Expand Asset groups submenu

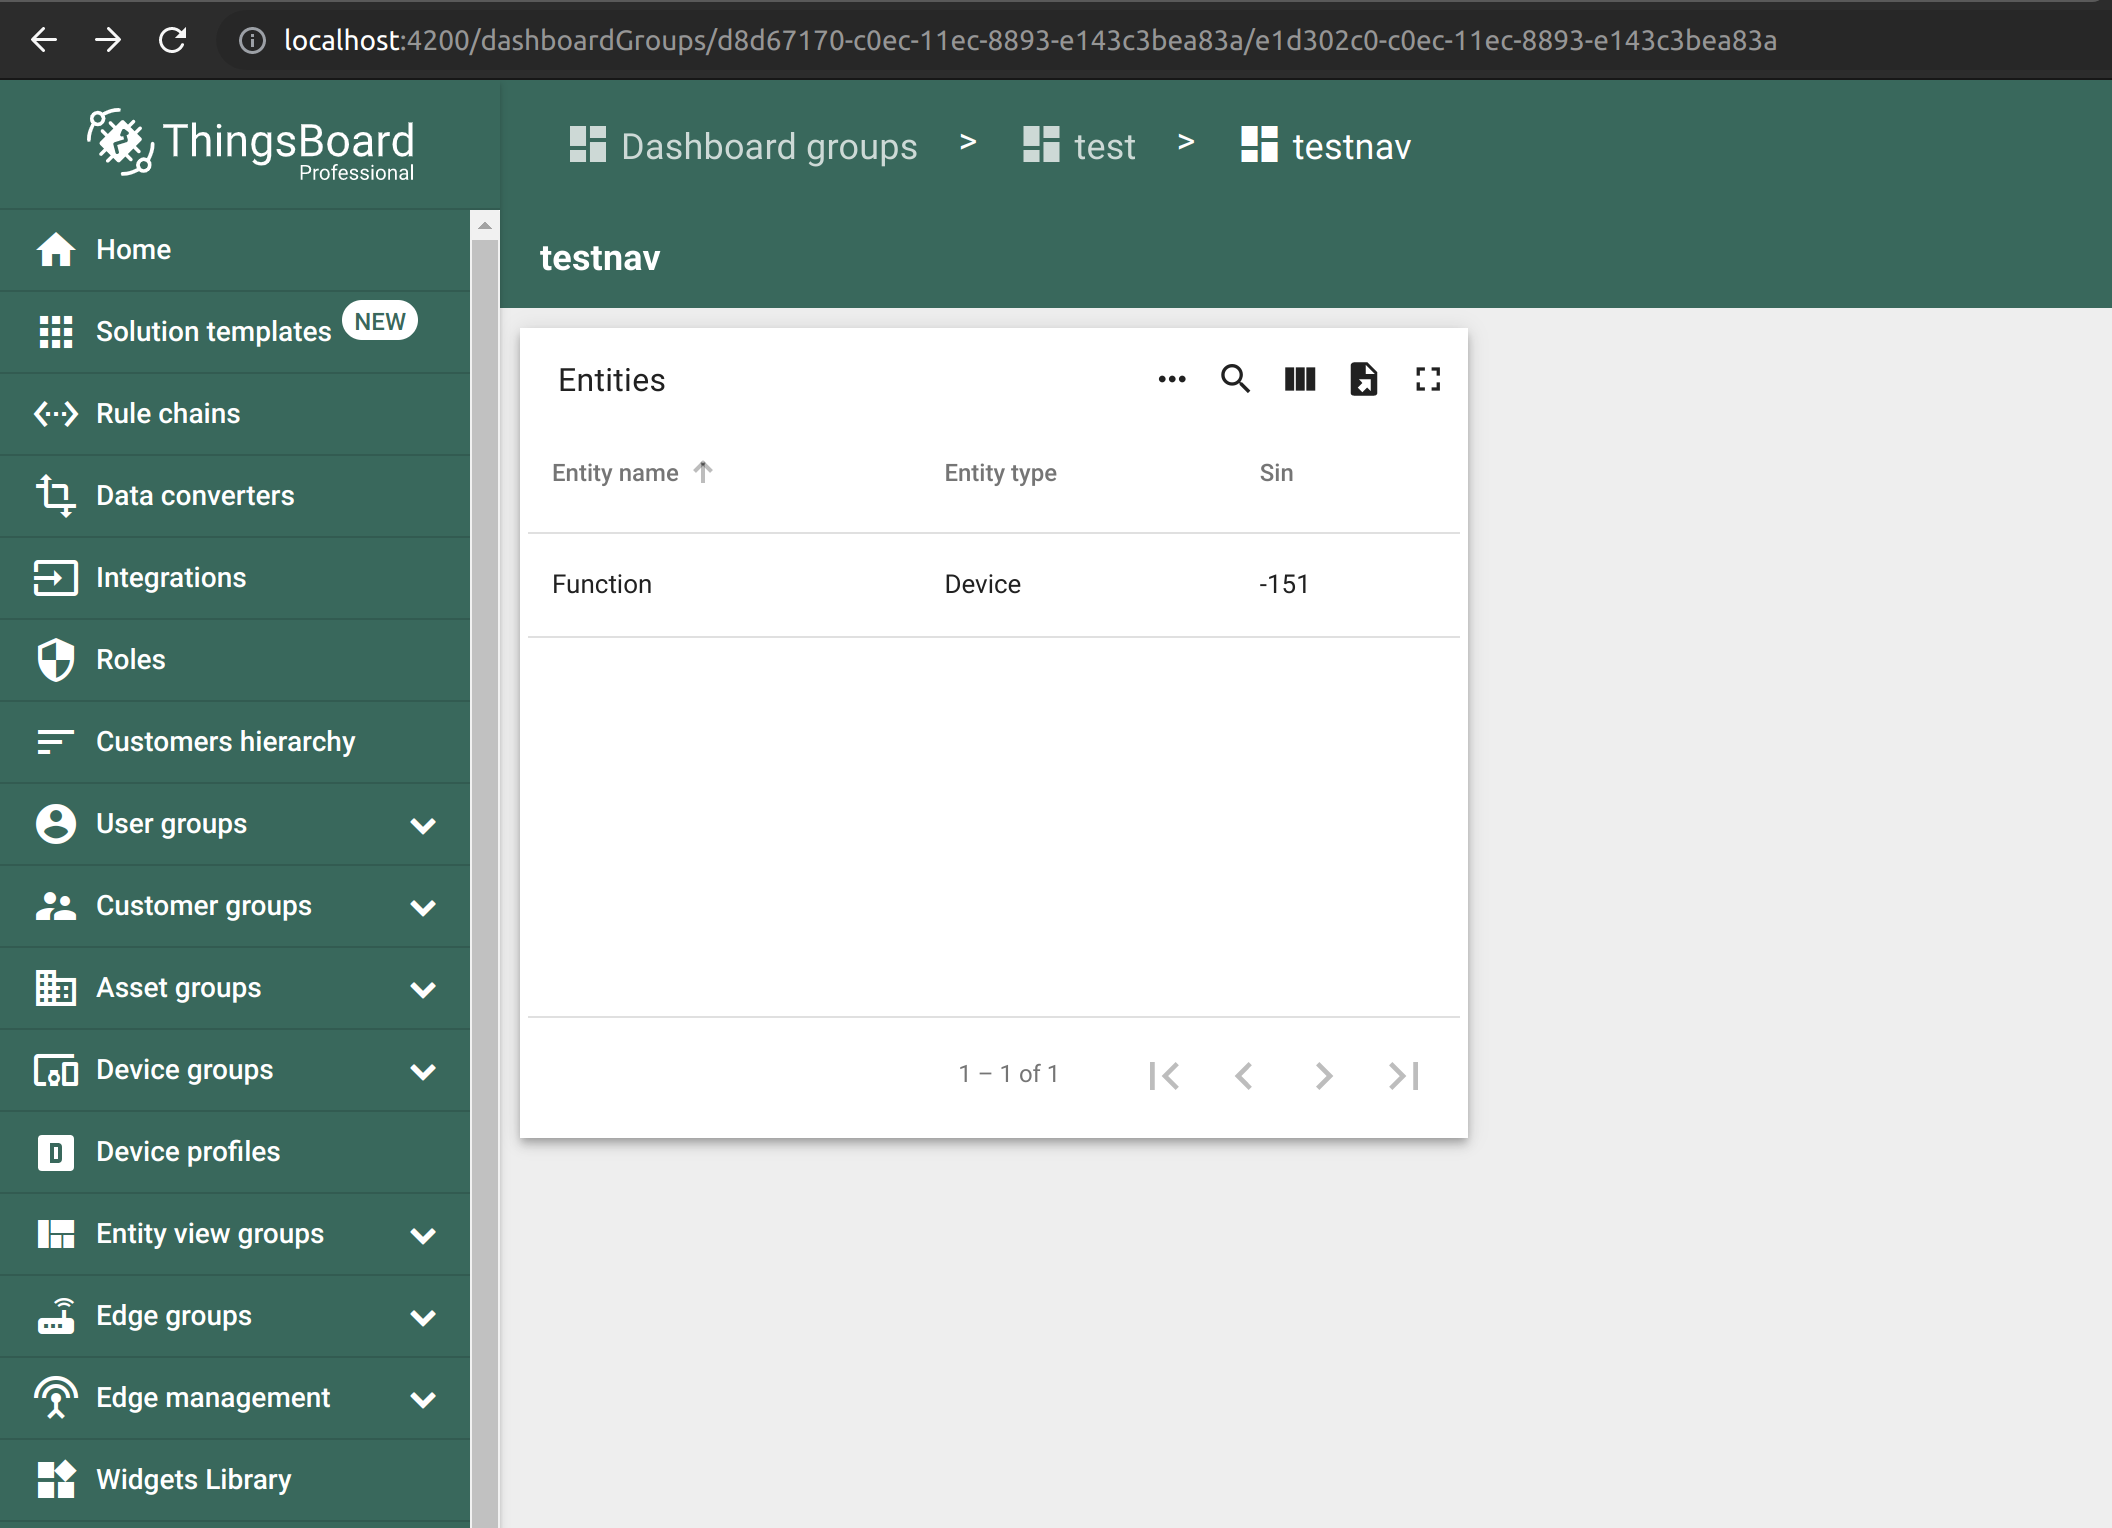click(x=423, y=989)
